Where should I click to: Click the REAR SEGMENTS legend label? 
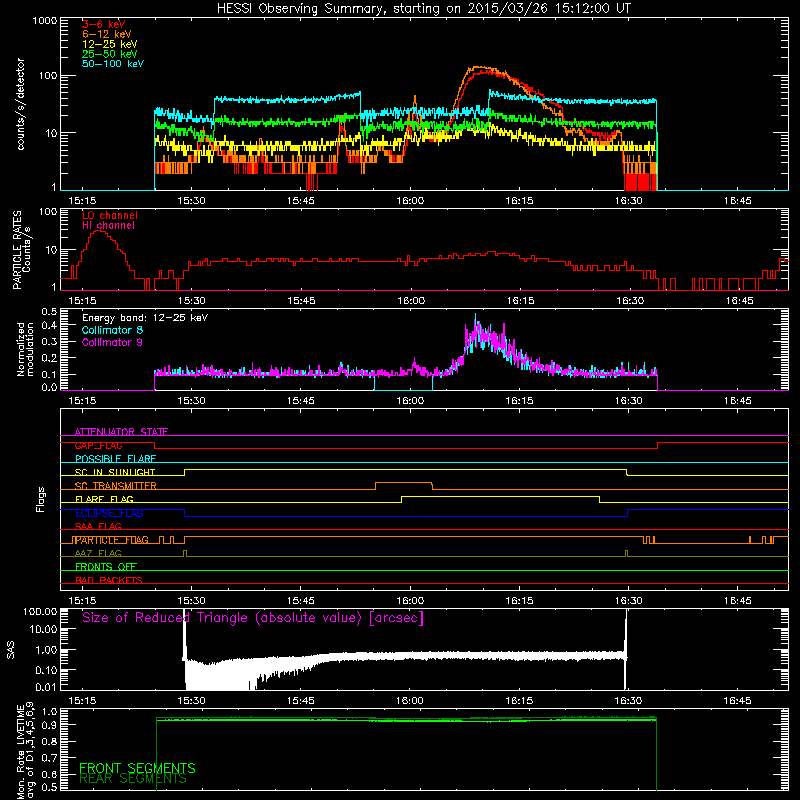tap(133, 779)
